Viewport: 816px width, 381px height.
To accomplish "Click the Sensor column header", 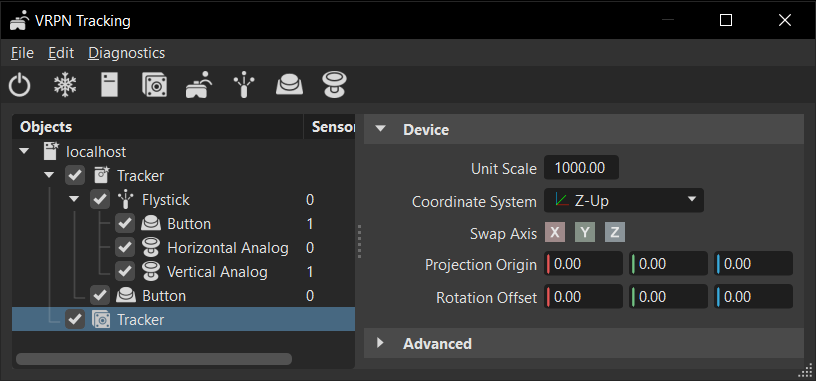I will 329,126.
